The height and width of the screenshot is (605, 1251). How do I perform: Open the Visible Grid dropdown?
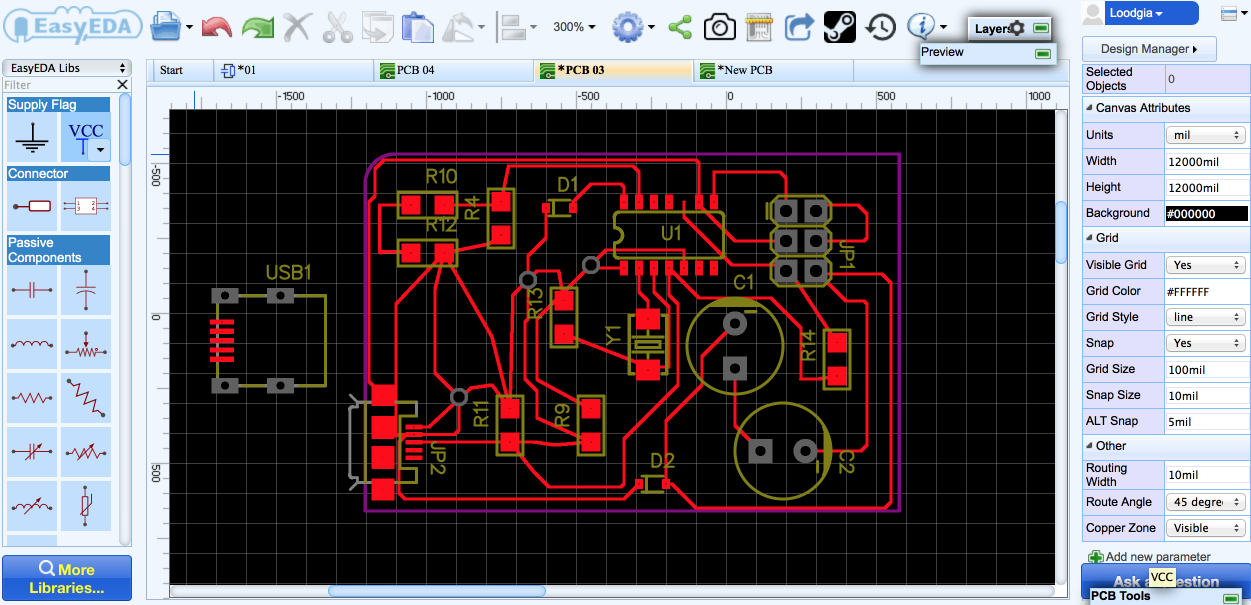coord(1206,265)
